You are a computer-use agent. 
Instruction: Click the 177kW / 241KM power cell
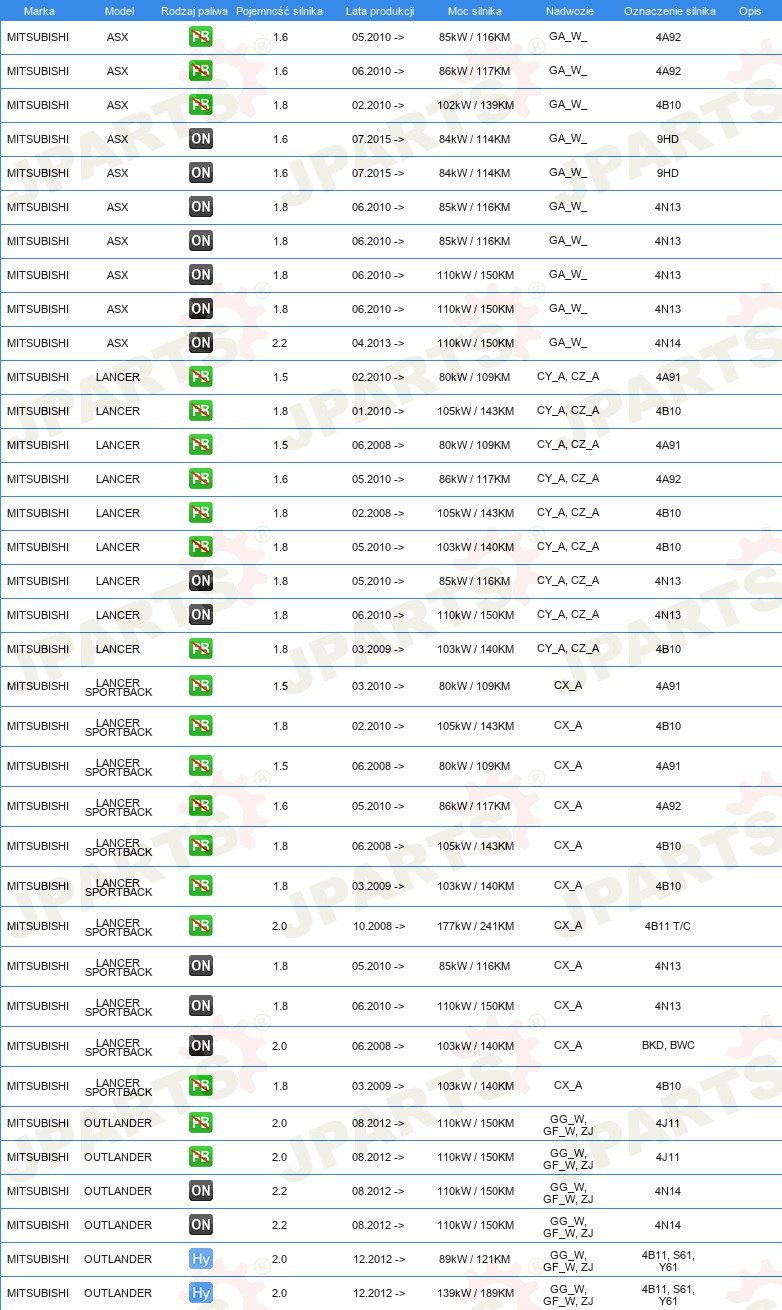tap(476, 926)
